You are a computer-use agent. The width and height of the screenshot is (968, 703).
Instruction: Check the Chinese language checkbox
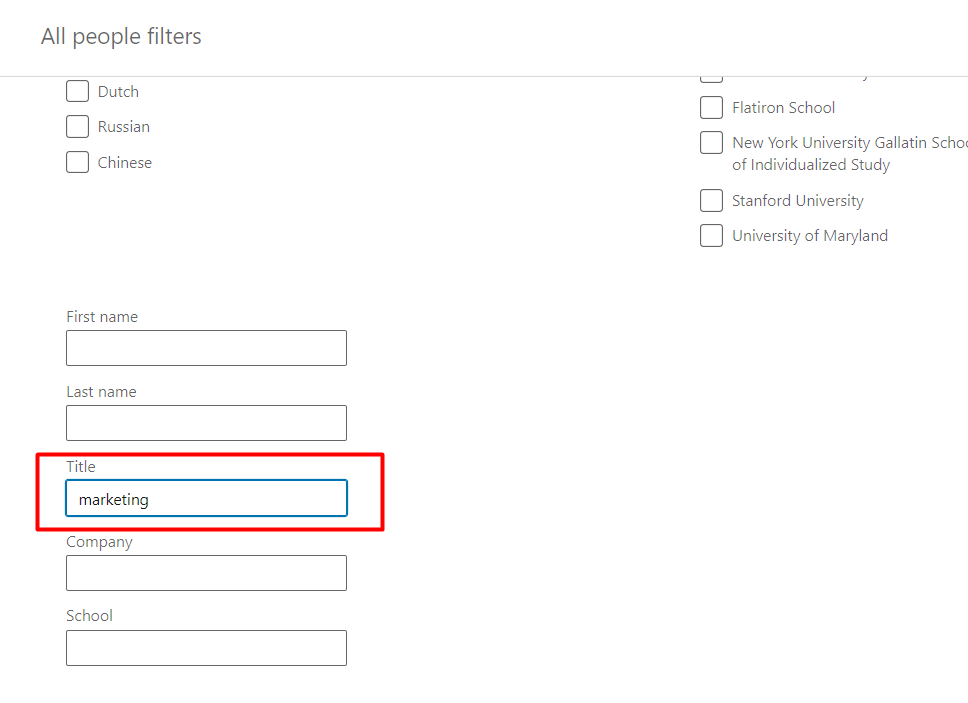(x=77, y=162)
